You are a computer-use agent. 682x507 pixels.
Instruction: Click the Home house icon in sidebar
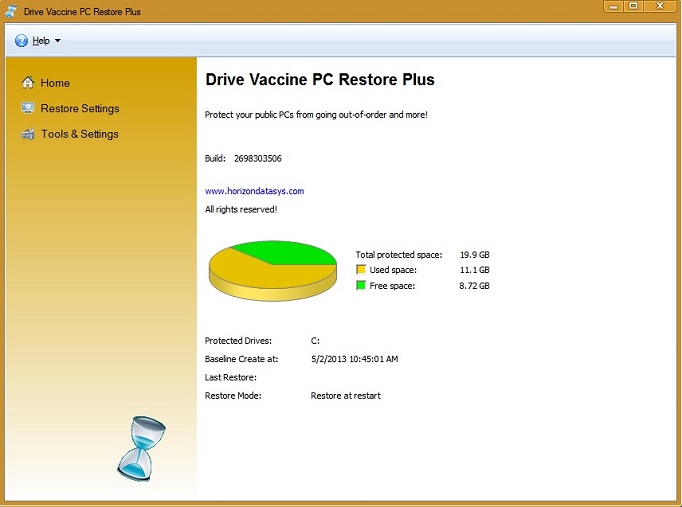click(28, 83)
